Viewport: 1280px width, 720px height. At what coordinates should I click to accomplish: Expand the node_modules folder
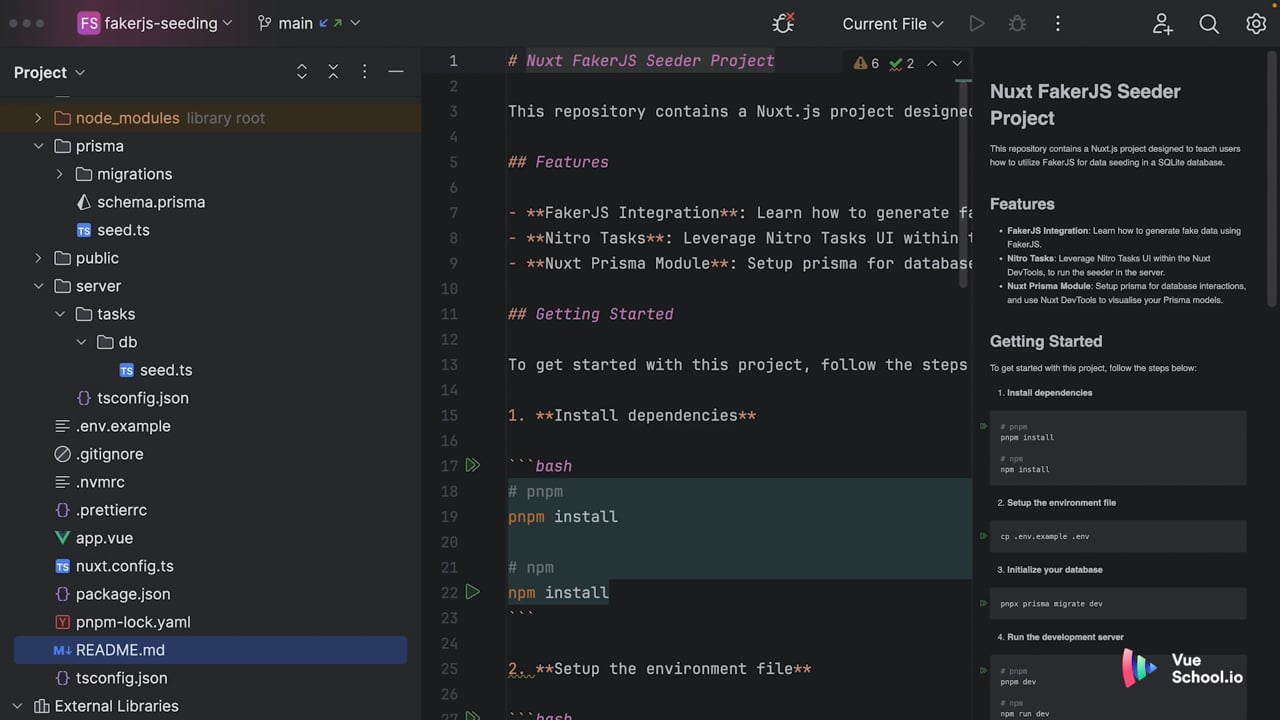coord(38,118)
